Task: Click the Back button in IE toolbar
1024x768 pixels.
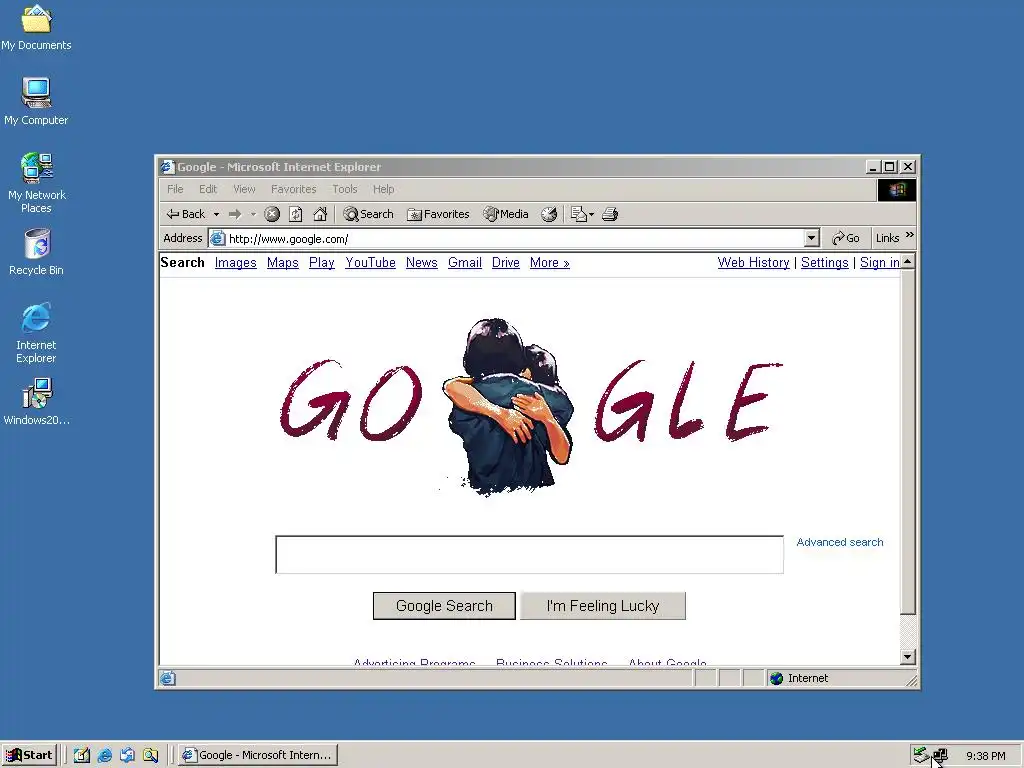Action: tap(186, 214)
